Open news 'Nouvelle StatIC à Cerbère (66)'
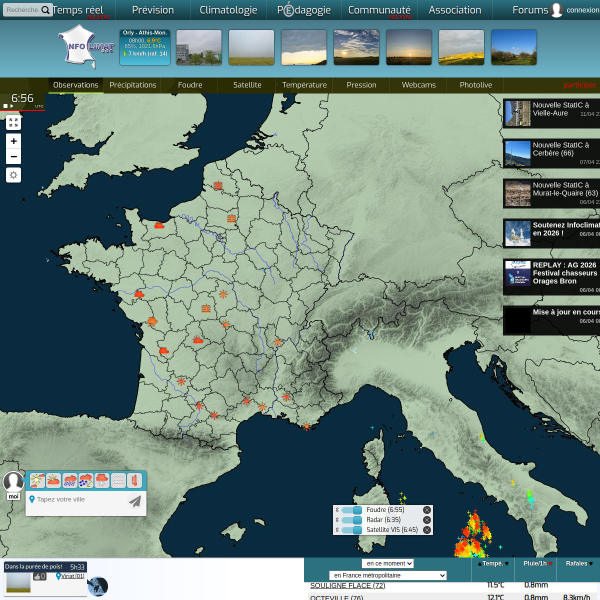Screen dimensions: 600x600 pyautogui.click(x=551, y=153)
